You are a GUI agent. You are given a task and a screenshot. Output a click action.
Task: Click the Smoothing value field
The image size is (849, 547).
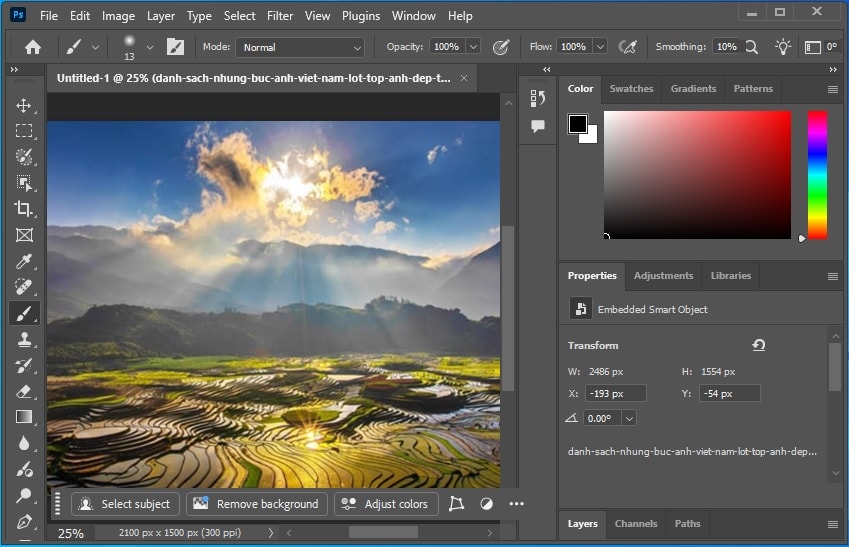727,47
